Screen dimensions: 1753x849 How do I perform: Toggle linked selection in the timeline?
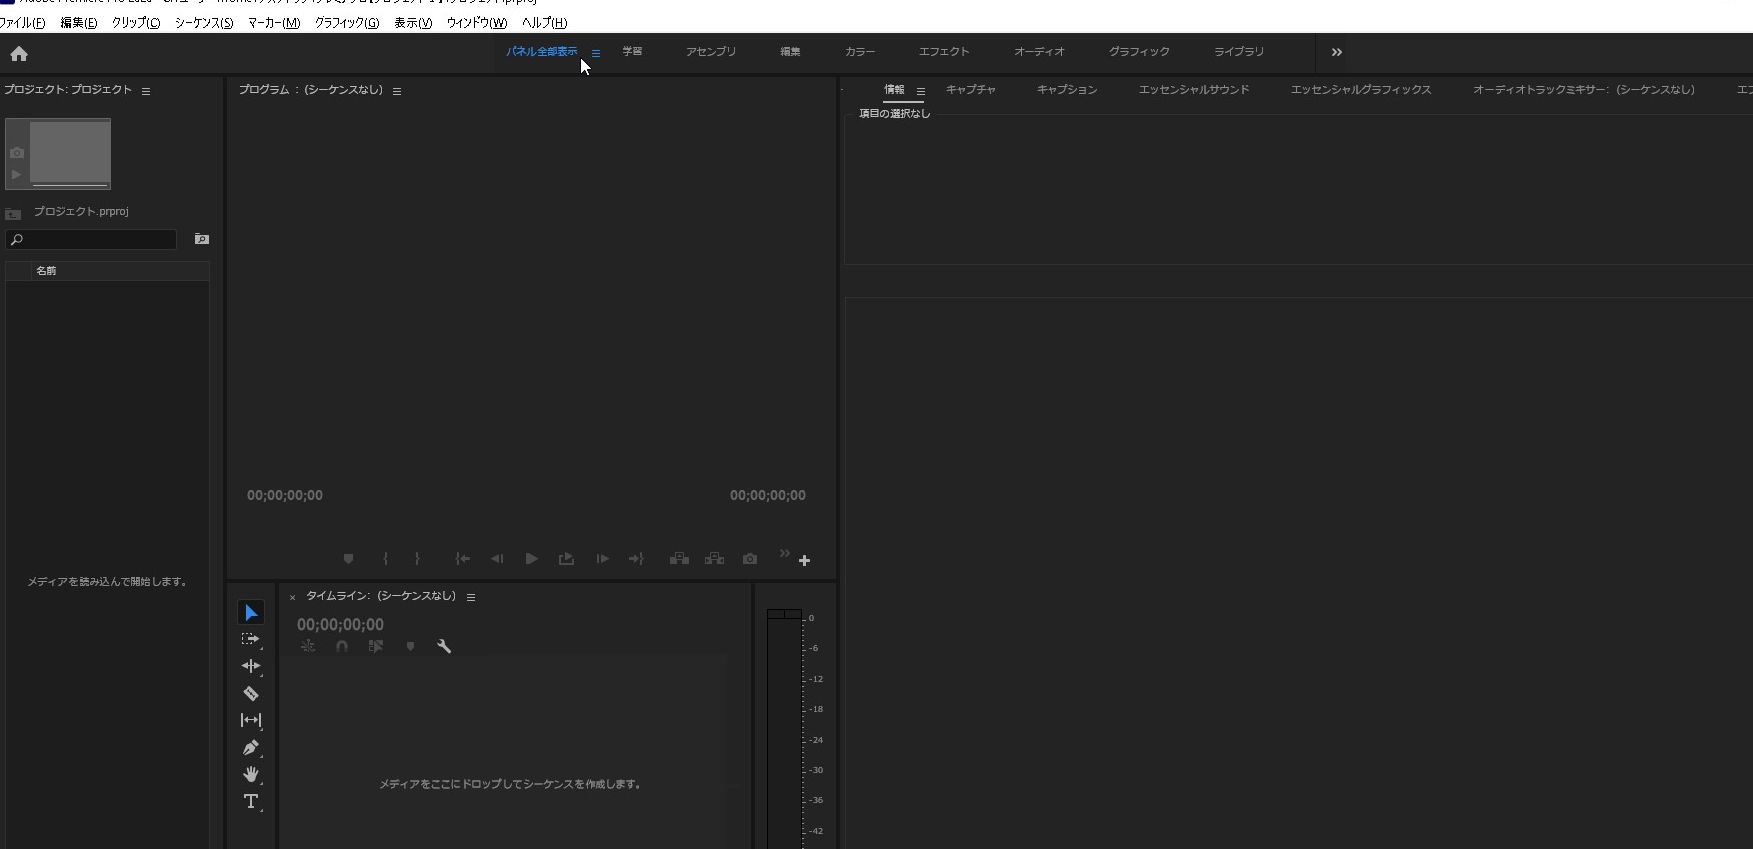coord(376,647)
